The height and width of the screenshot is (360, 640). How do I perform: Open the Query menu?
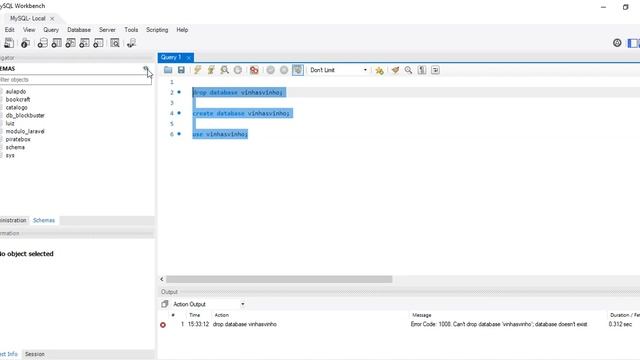click(51, 30)
